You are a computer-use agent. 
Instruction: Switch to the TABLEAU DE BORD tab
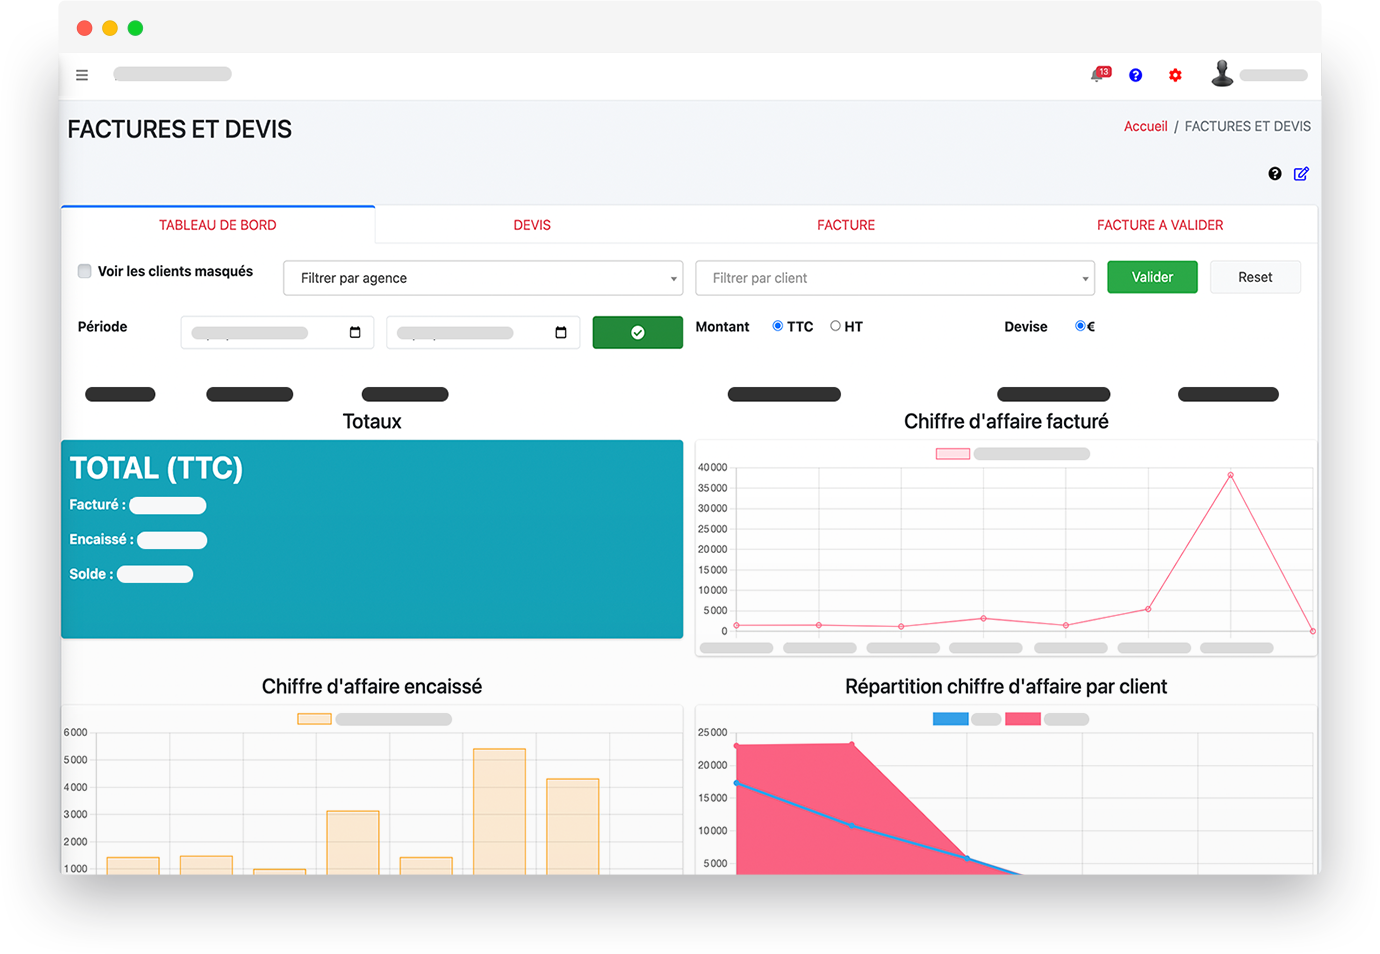click(x=218, y=225)
